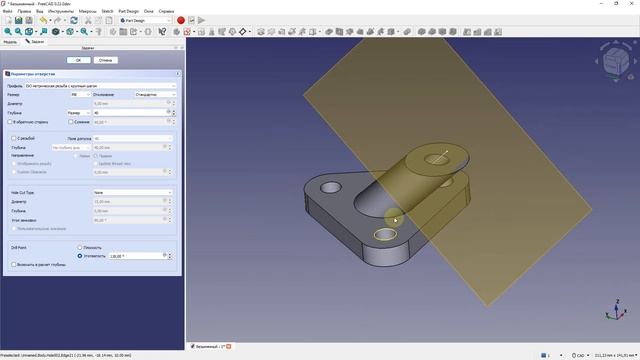The width and height of the screenshot is (640, 360).
Task: Click the Create sketch icon
Action: click(187, 31)
